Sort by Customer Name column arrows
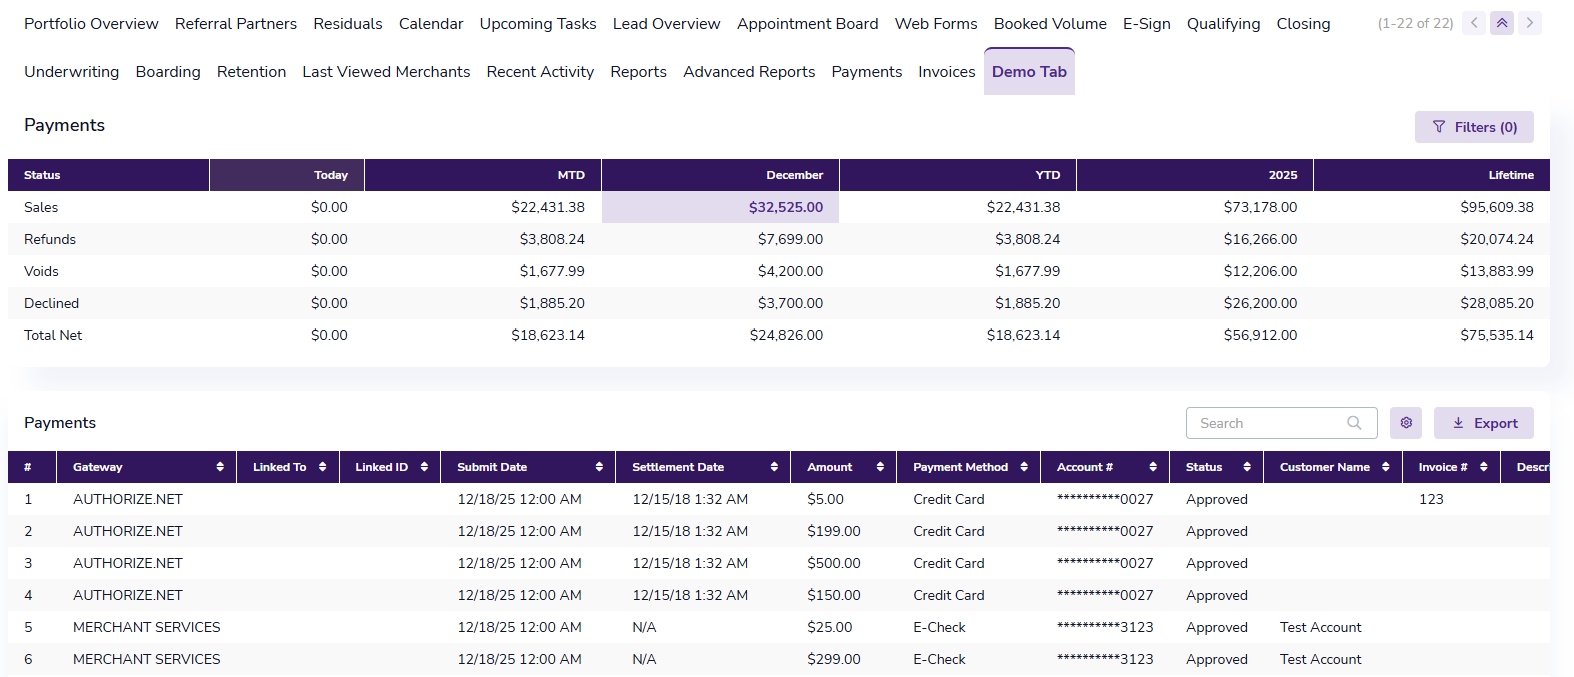1574x677 pixels. coord(1386,467)
